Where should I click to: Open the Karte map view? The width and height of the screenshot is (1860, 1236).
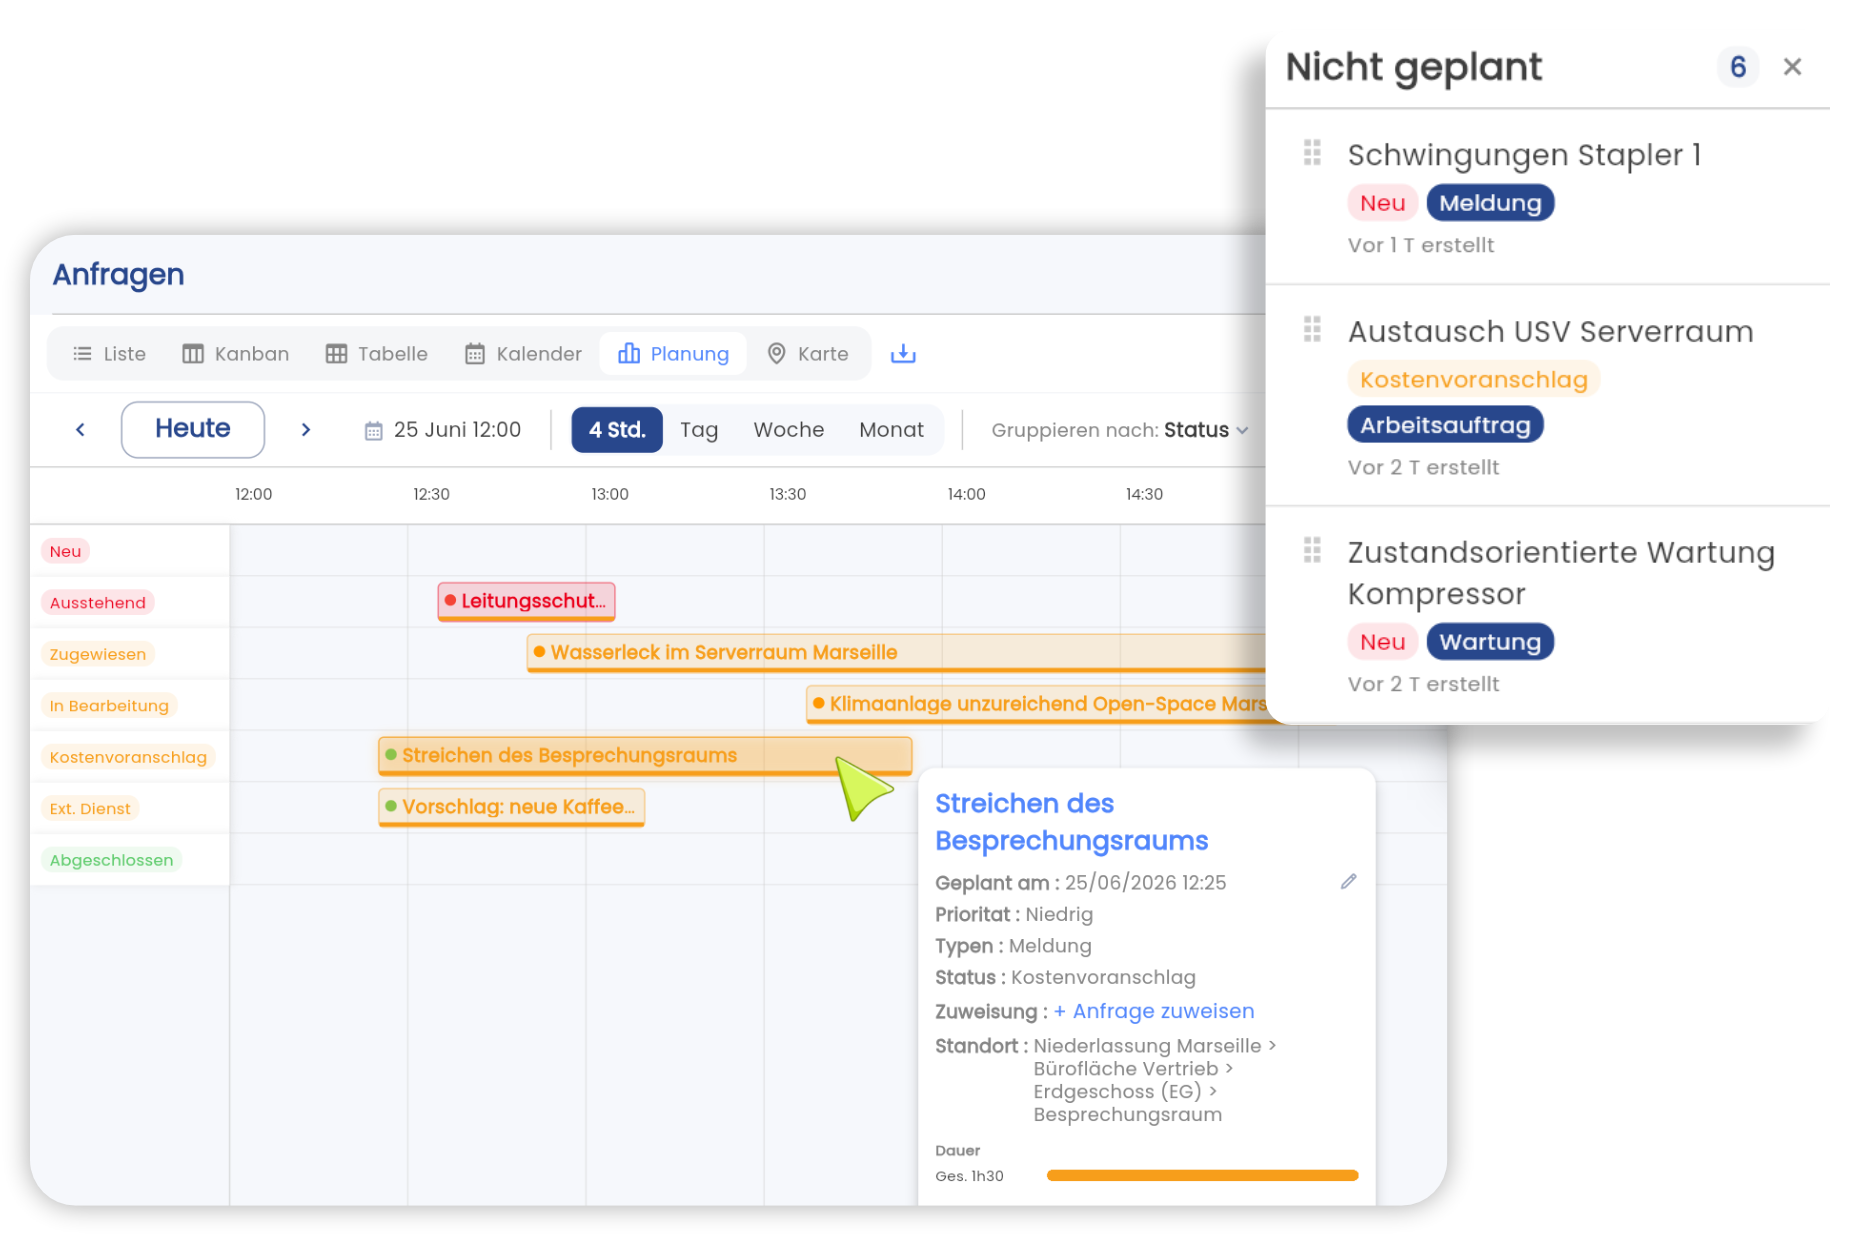click(x=807, y=354)
